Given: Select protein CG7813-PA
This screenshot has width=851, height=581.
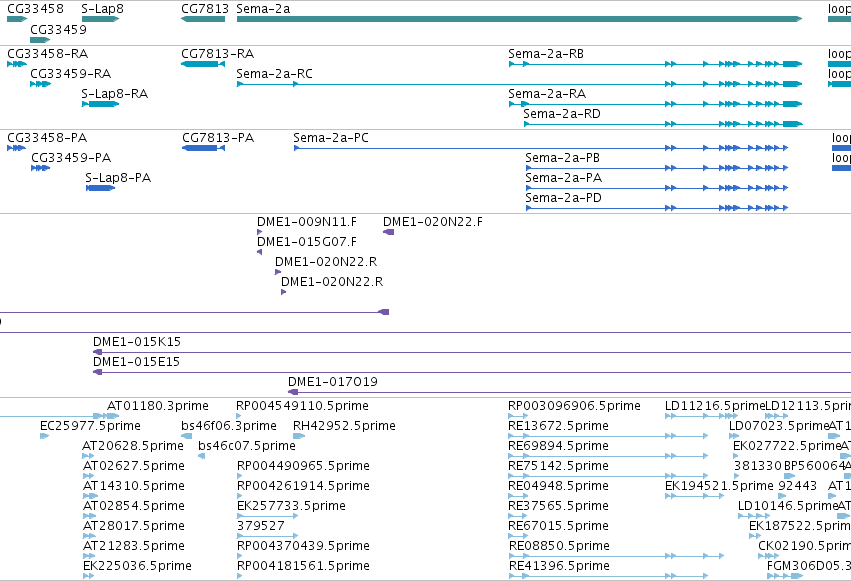Looking at the screenshot, I should [204, 148].
